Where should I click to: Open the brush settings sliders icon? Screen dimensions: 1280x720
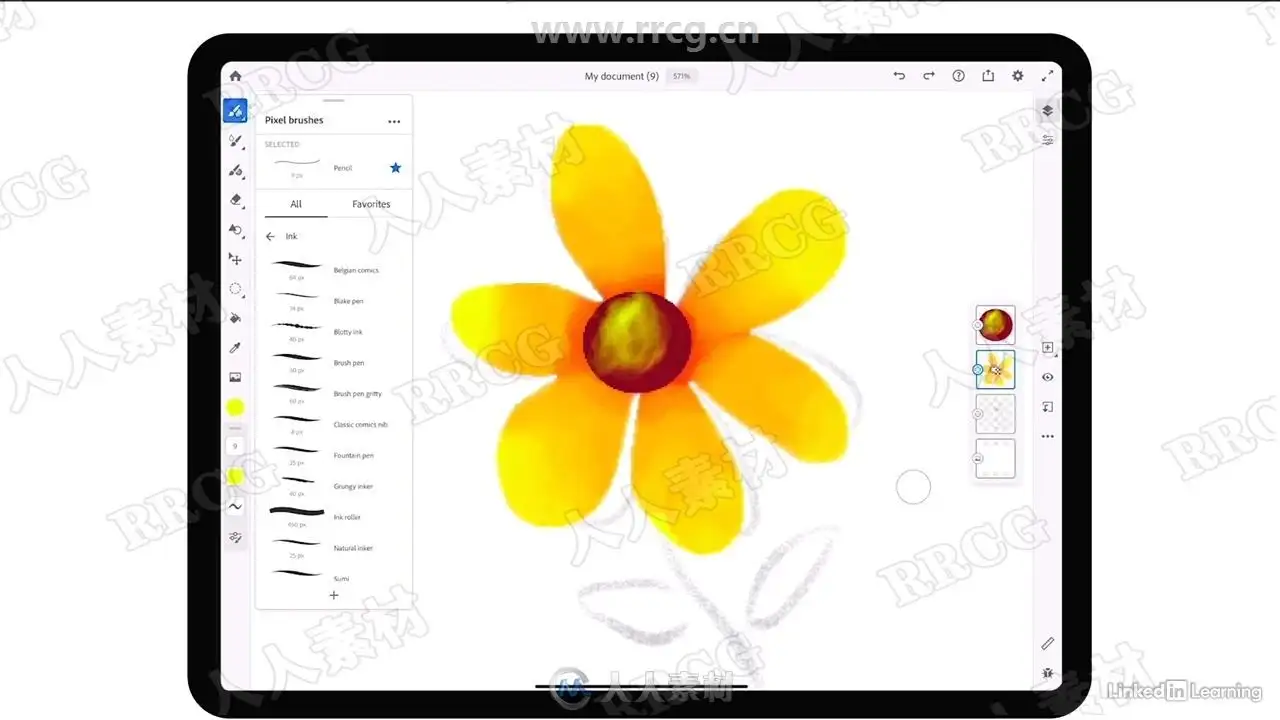point(235,537)
